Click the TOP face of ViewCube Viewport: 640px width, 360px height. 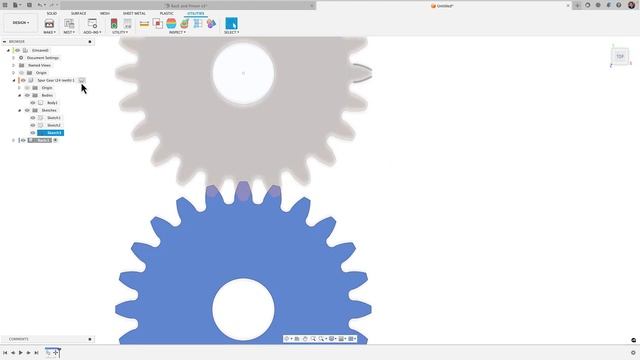point(620,57)
